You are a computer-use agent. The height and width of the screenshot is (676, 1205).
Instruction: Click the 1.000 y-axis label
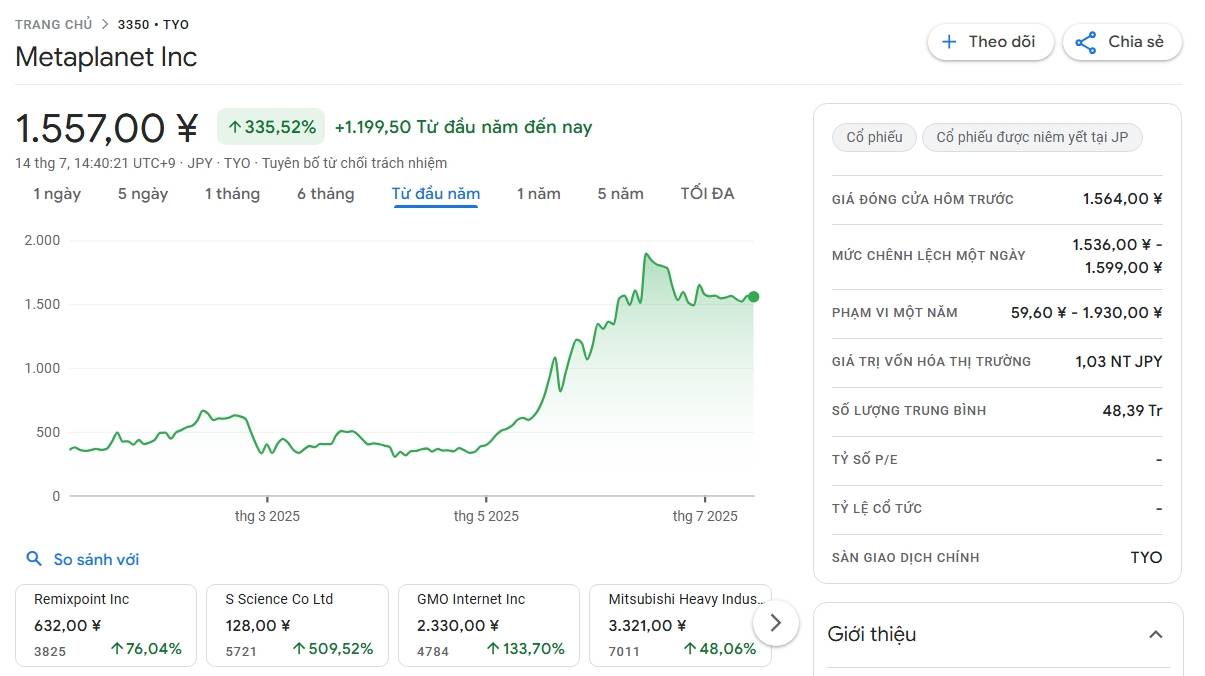(x=42, y=368)
